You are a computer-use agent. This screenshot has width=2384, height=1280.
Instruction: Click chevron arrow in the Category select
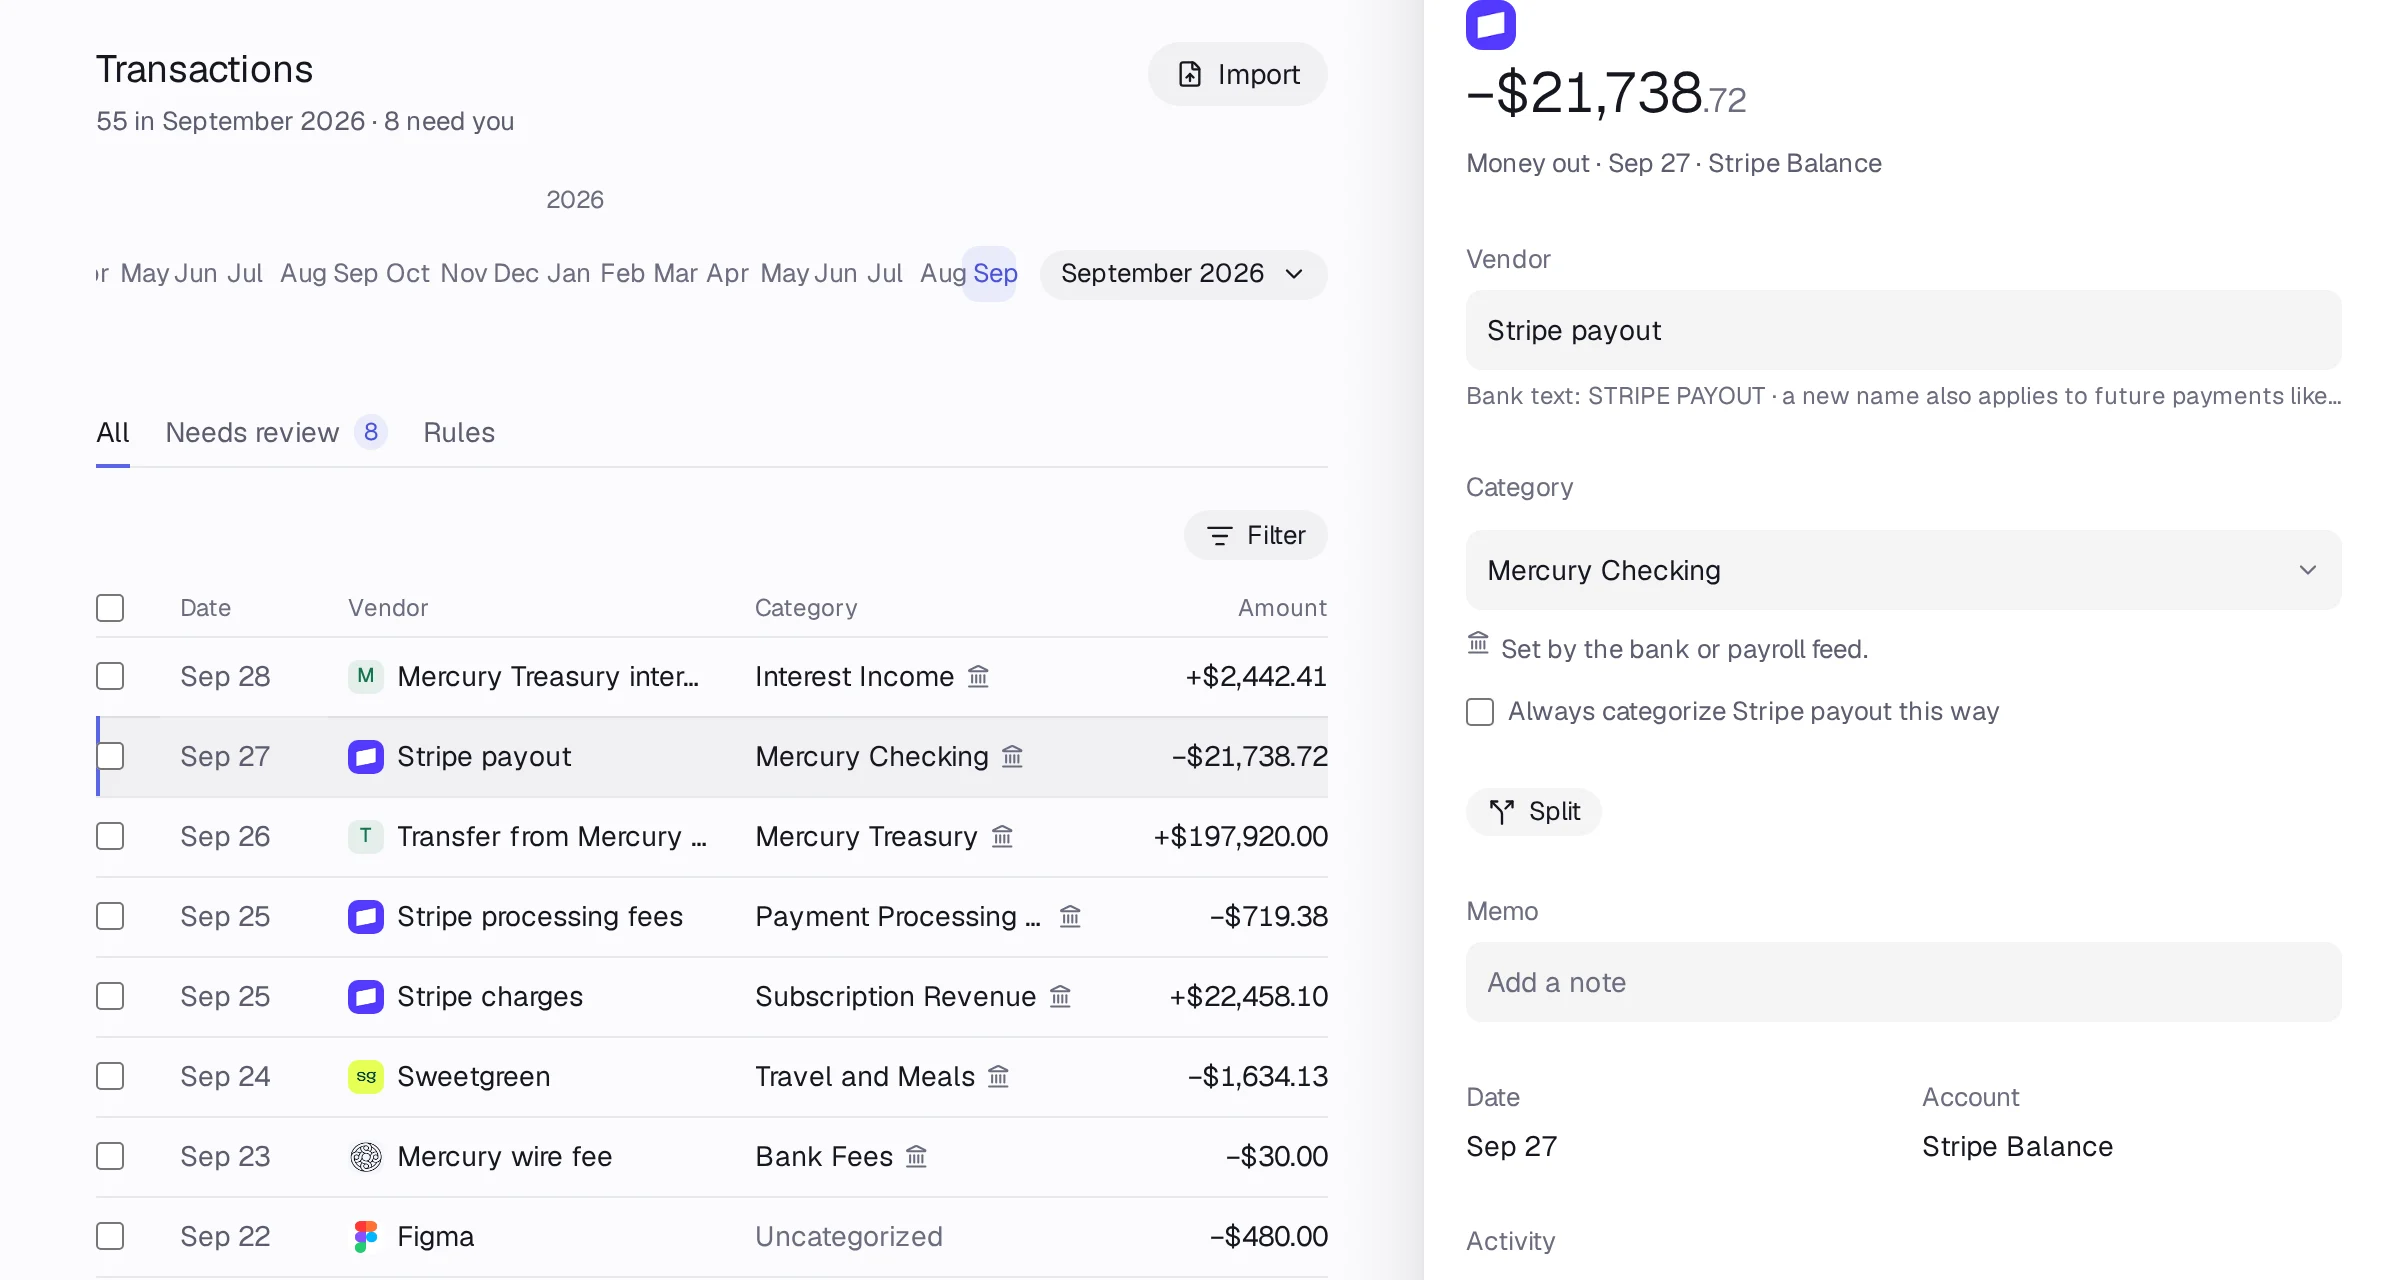click(x=2307, y=570)
